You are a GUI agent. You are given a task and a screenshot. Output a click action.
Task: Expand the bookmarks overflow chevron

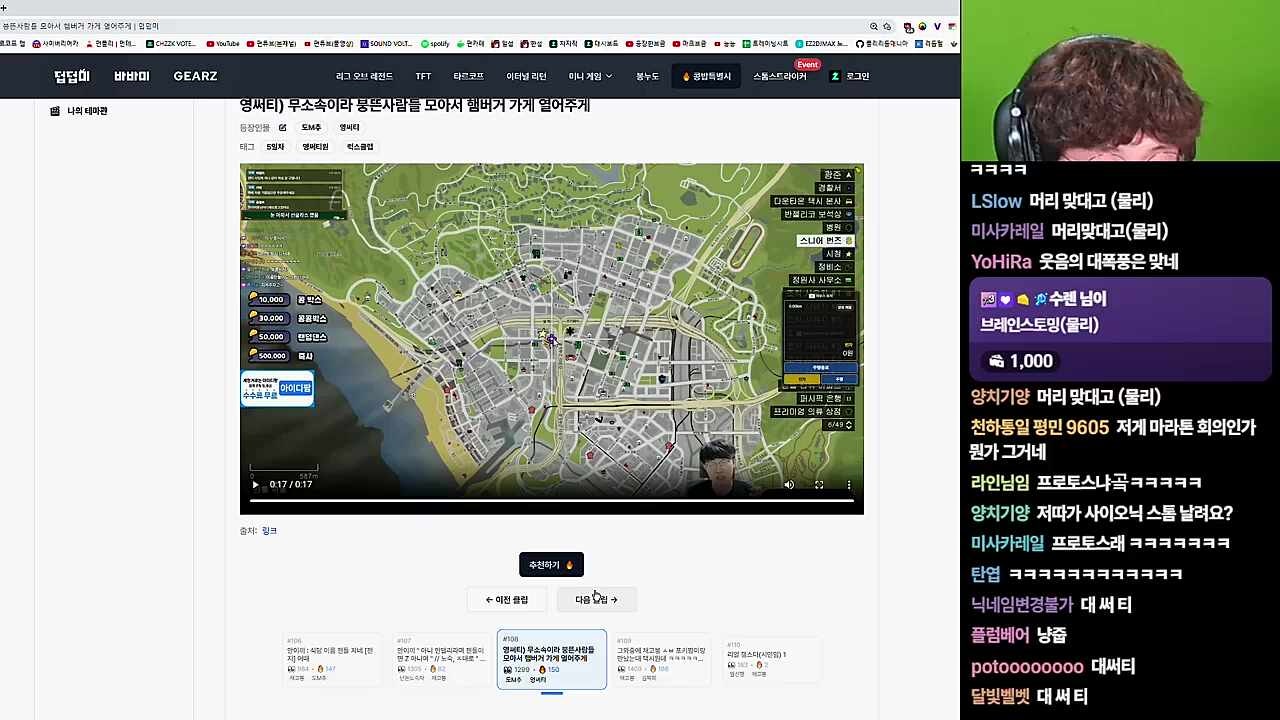pyautogui.click(x=955, y=44)
